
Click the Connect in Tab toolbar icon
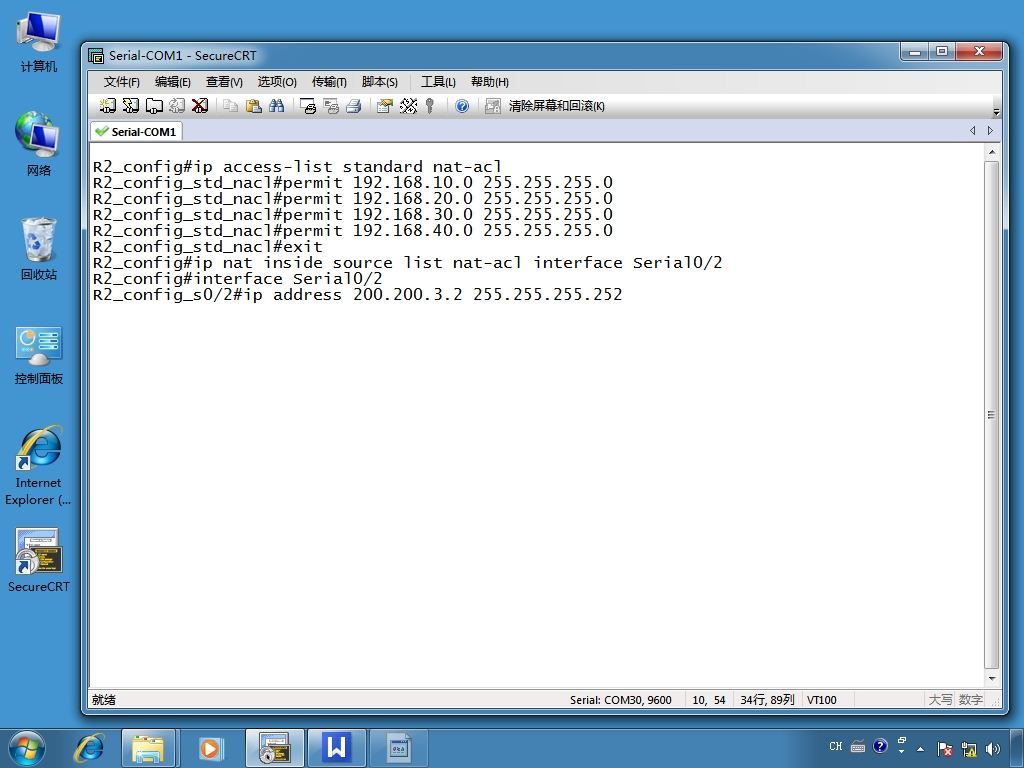click(154, 106)
